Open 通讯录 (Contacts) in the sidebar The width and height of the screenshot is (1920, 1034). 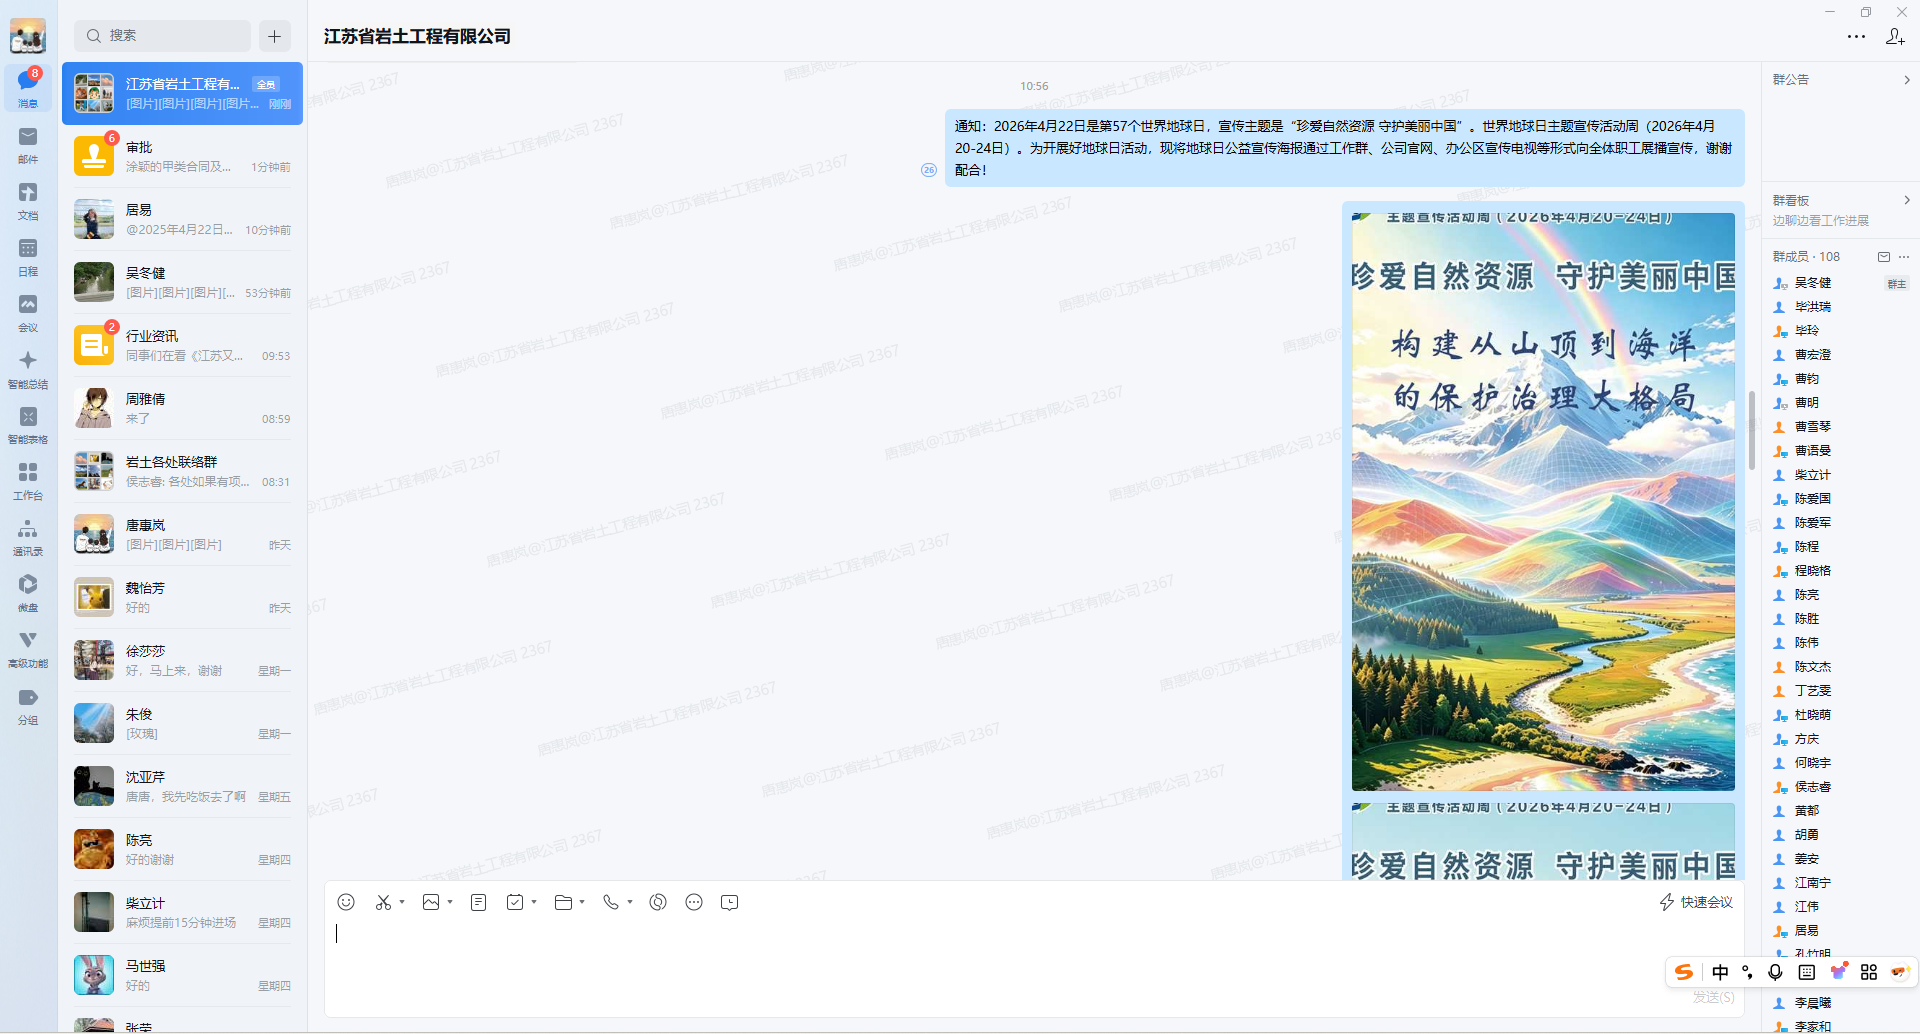[28, 536]
